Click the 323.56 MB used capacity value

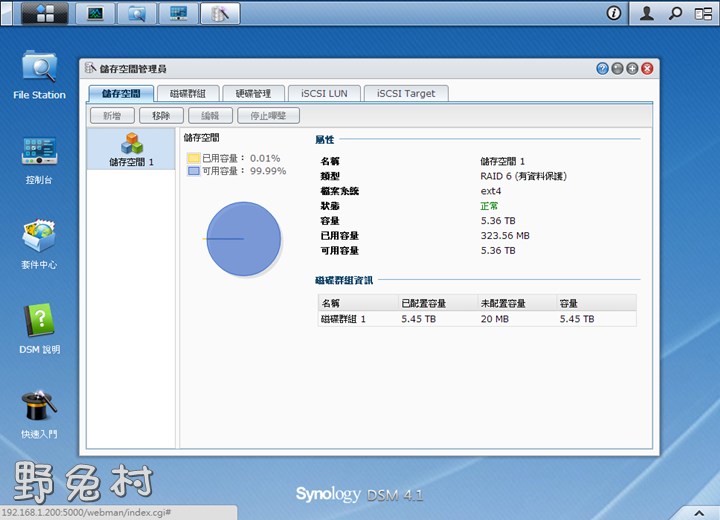tap(505, 236)
